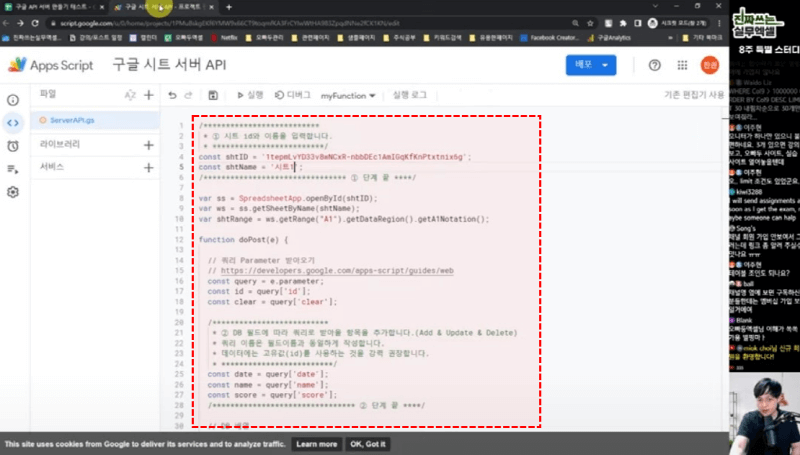Open the Facebook Creator bookmark
Viewport: 800px width, 455px height.
pos(550,38)
